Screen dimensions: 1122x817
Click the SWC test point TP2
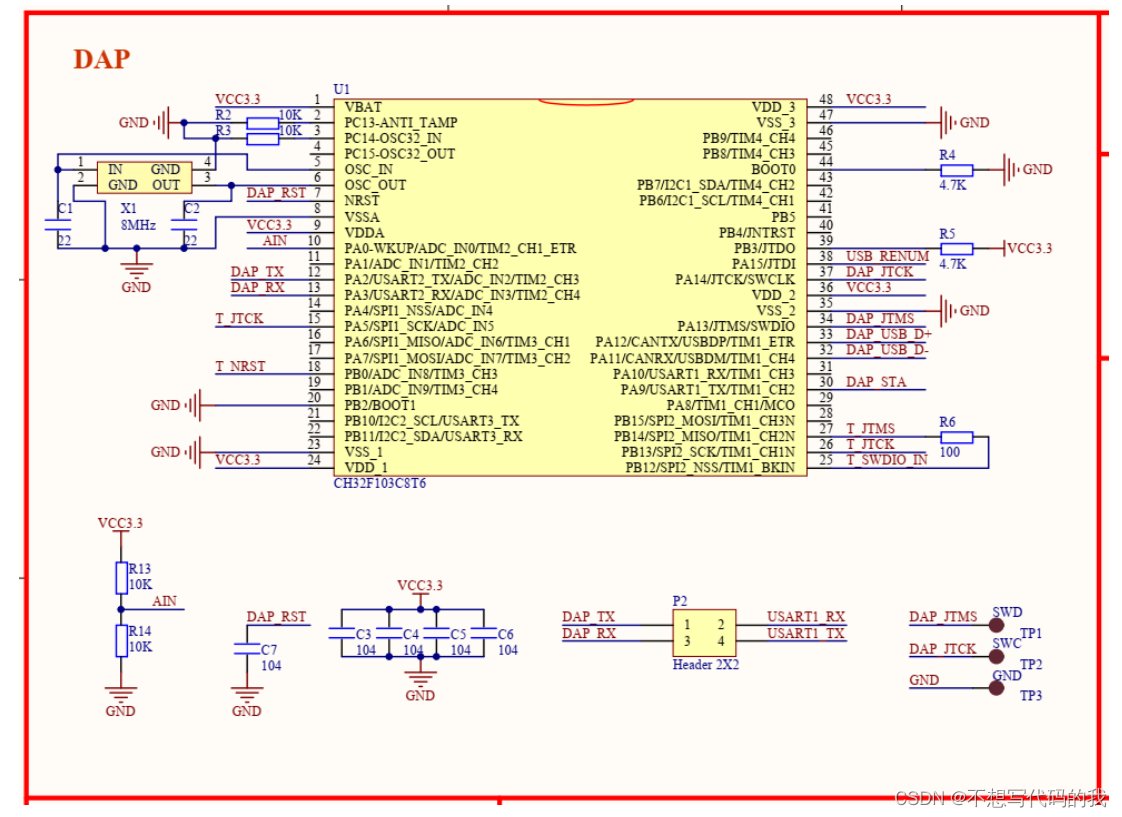(996, 656)
